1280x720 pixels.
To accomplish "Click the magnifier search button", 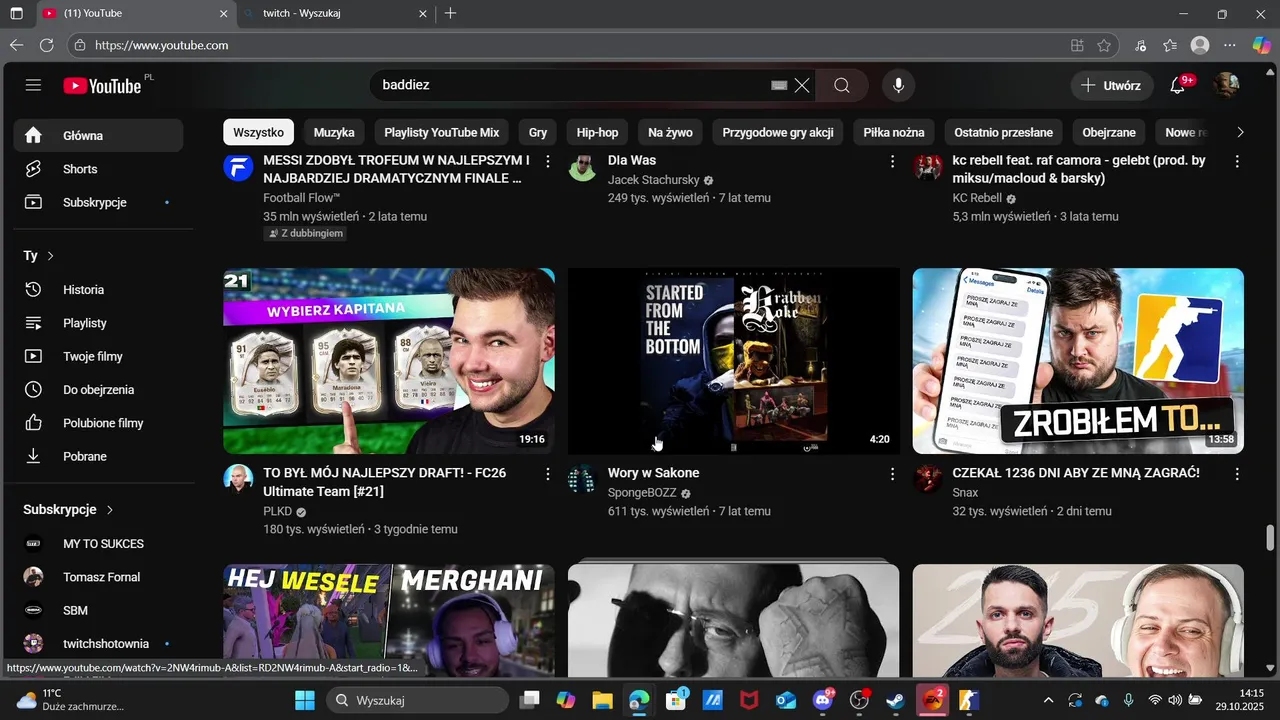I will pyautogui.click(x=842, y=85).
